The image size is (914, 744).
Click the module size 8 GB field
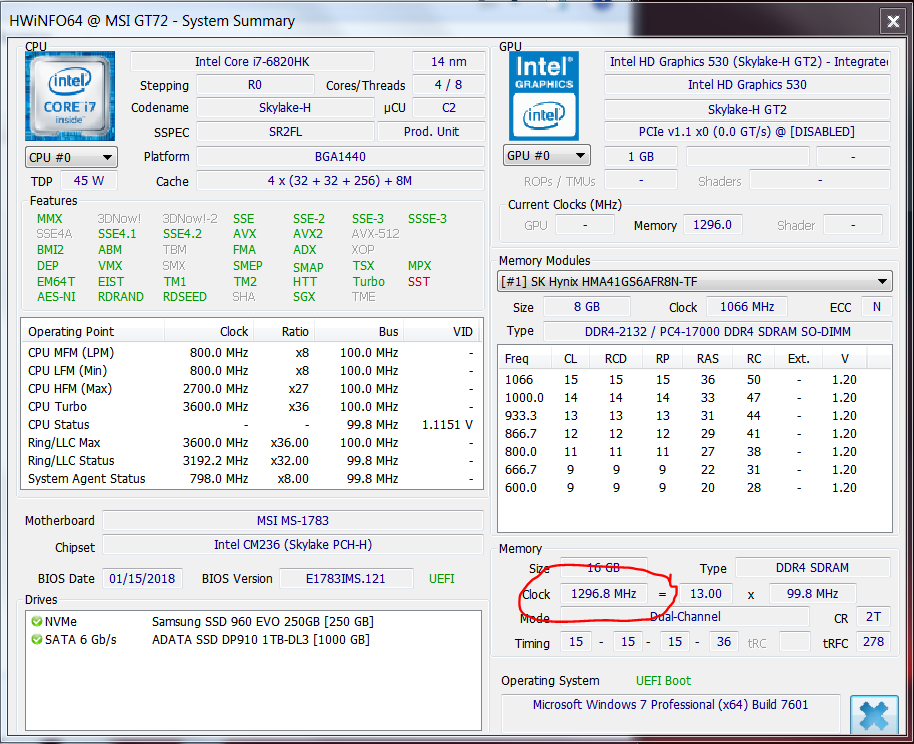point(586,307)
